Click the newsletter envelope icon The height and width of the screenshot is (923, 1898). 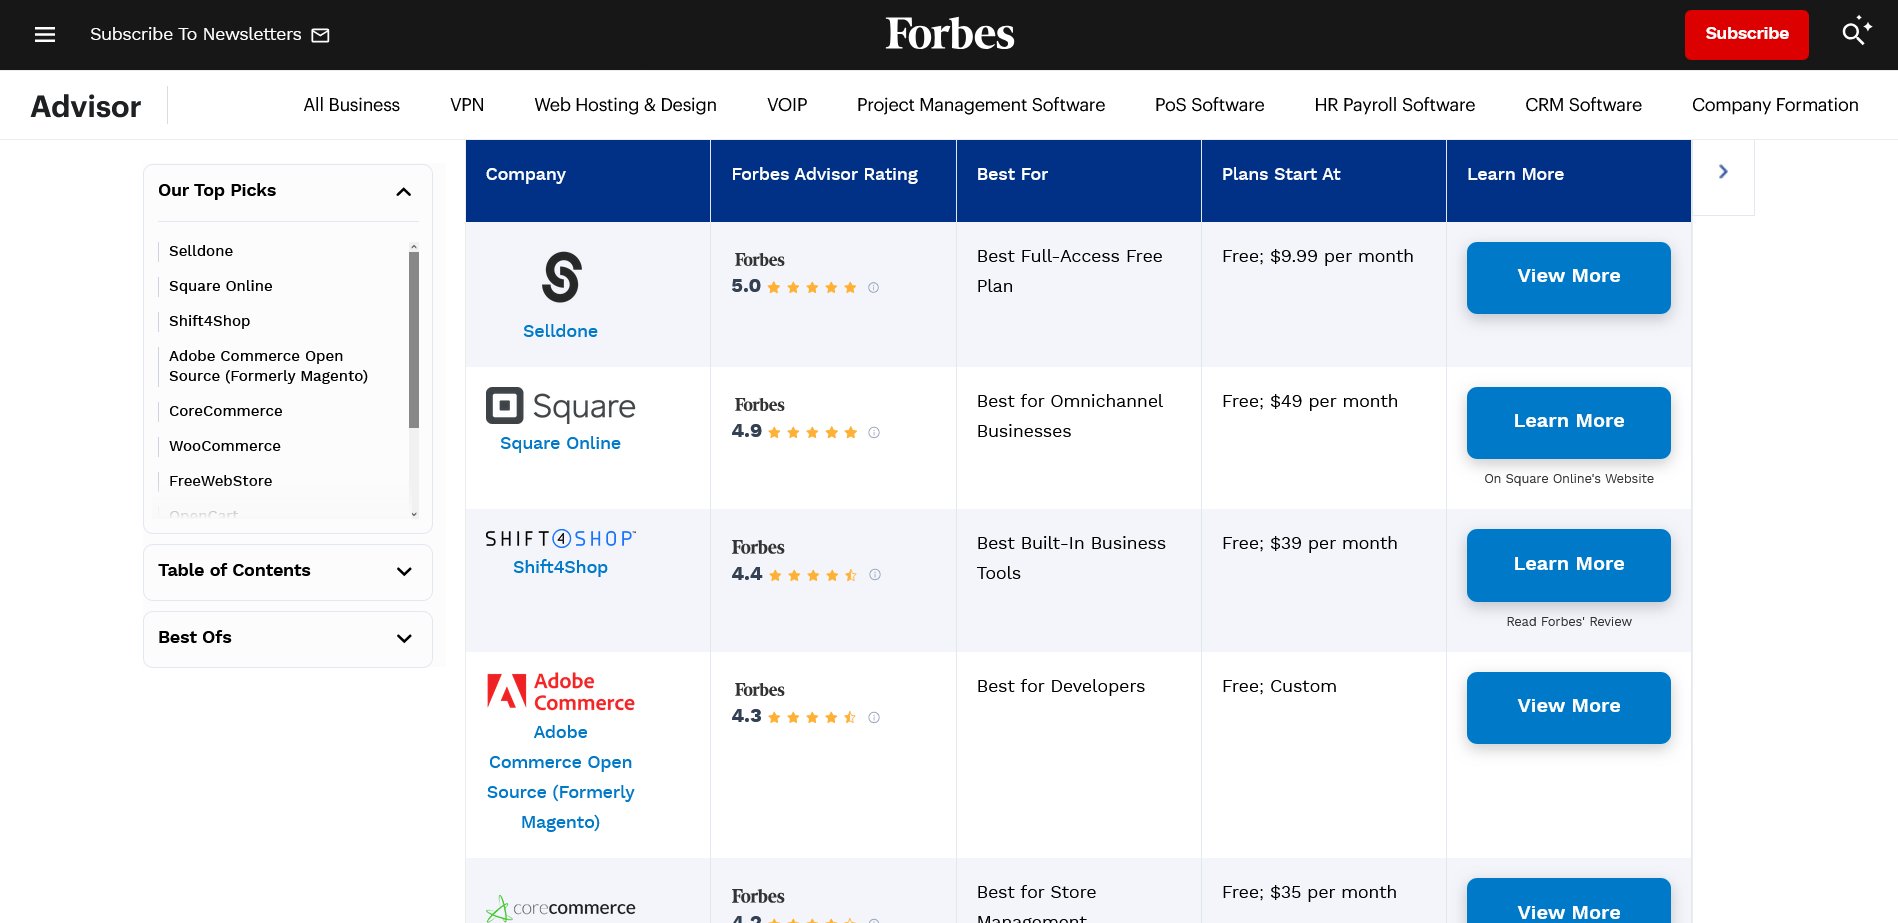pyautogui.click(x=320, y=35)
